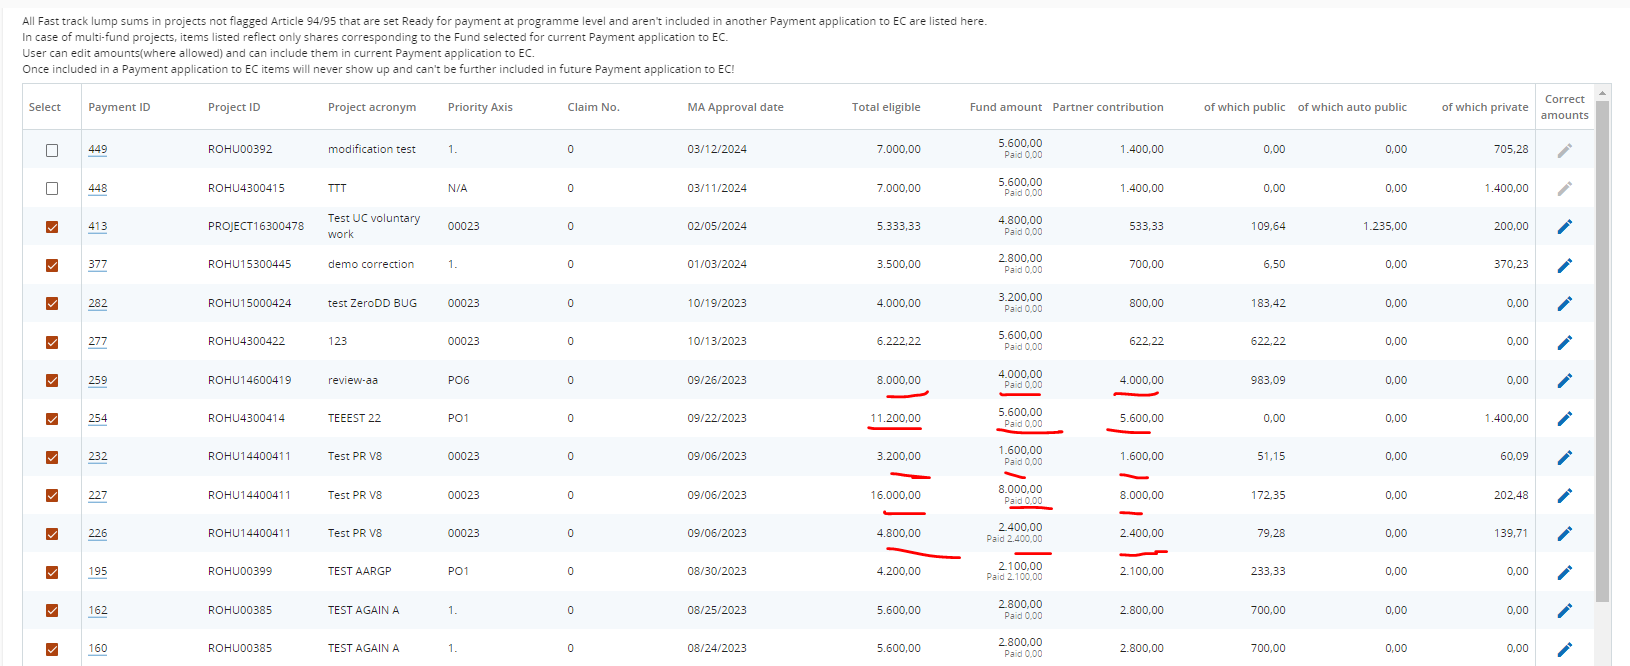Click the Total eligible column header
This screenshot has height=666, width=1630.
[x=886, y=107]
